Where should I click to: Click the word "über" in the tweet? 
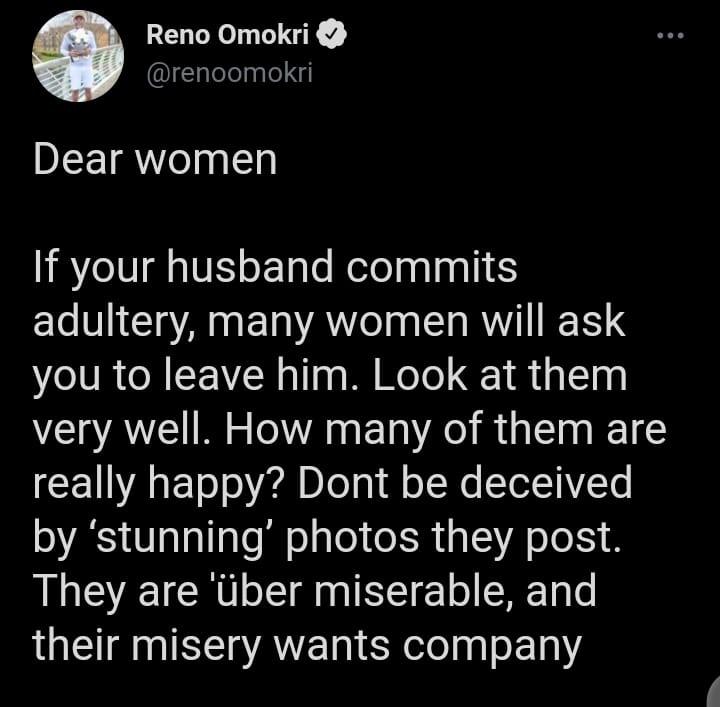coord(260,591)
